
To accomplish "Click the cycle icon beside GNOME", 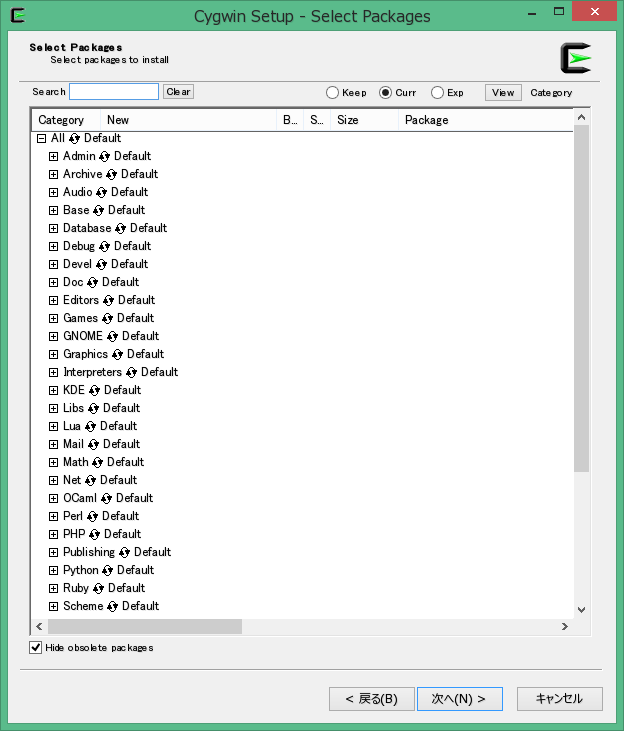I will pyautogui.click(x=112, y=337).
